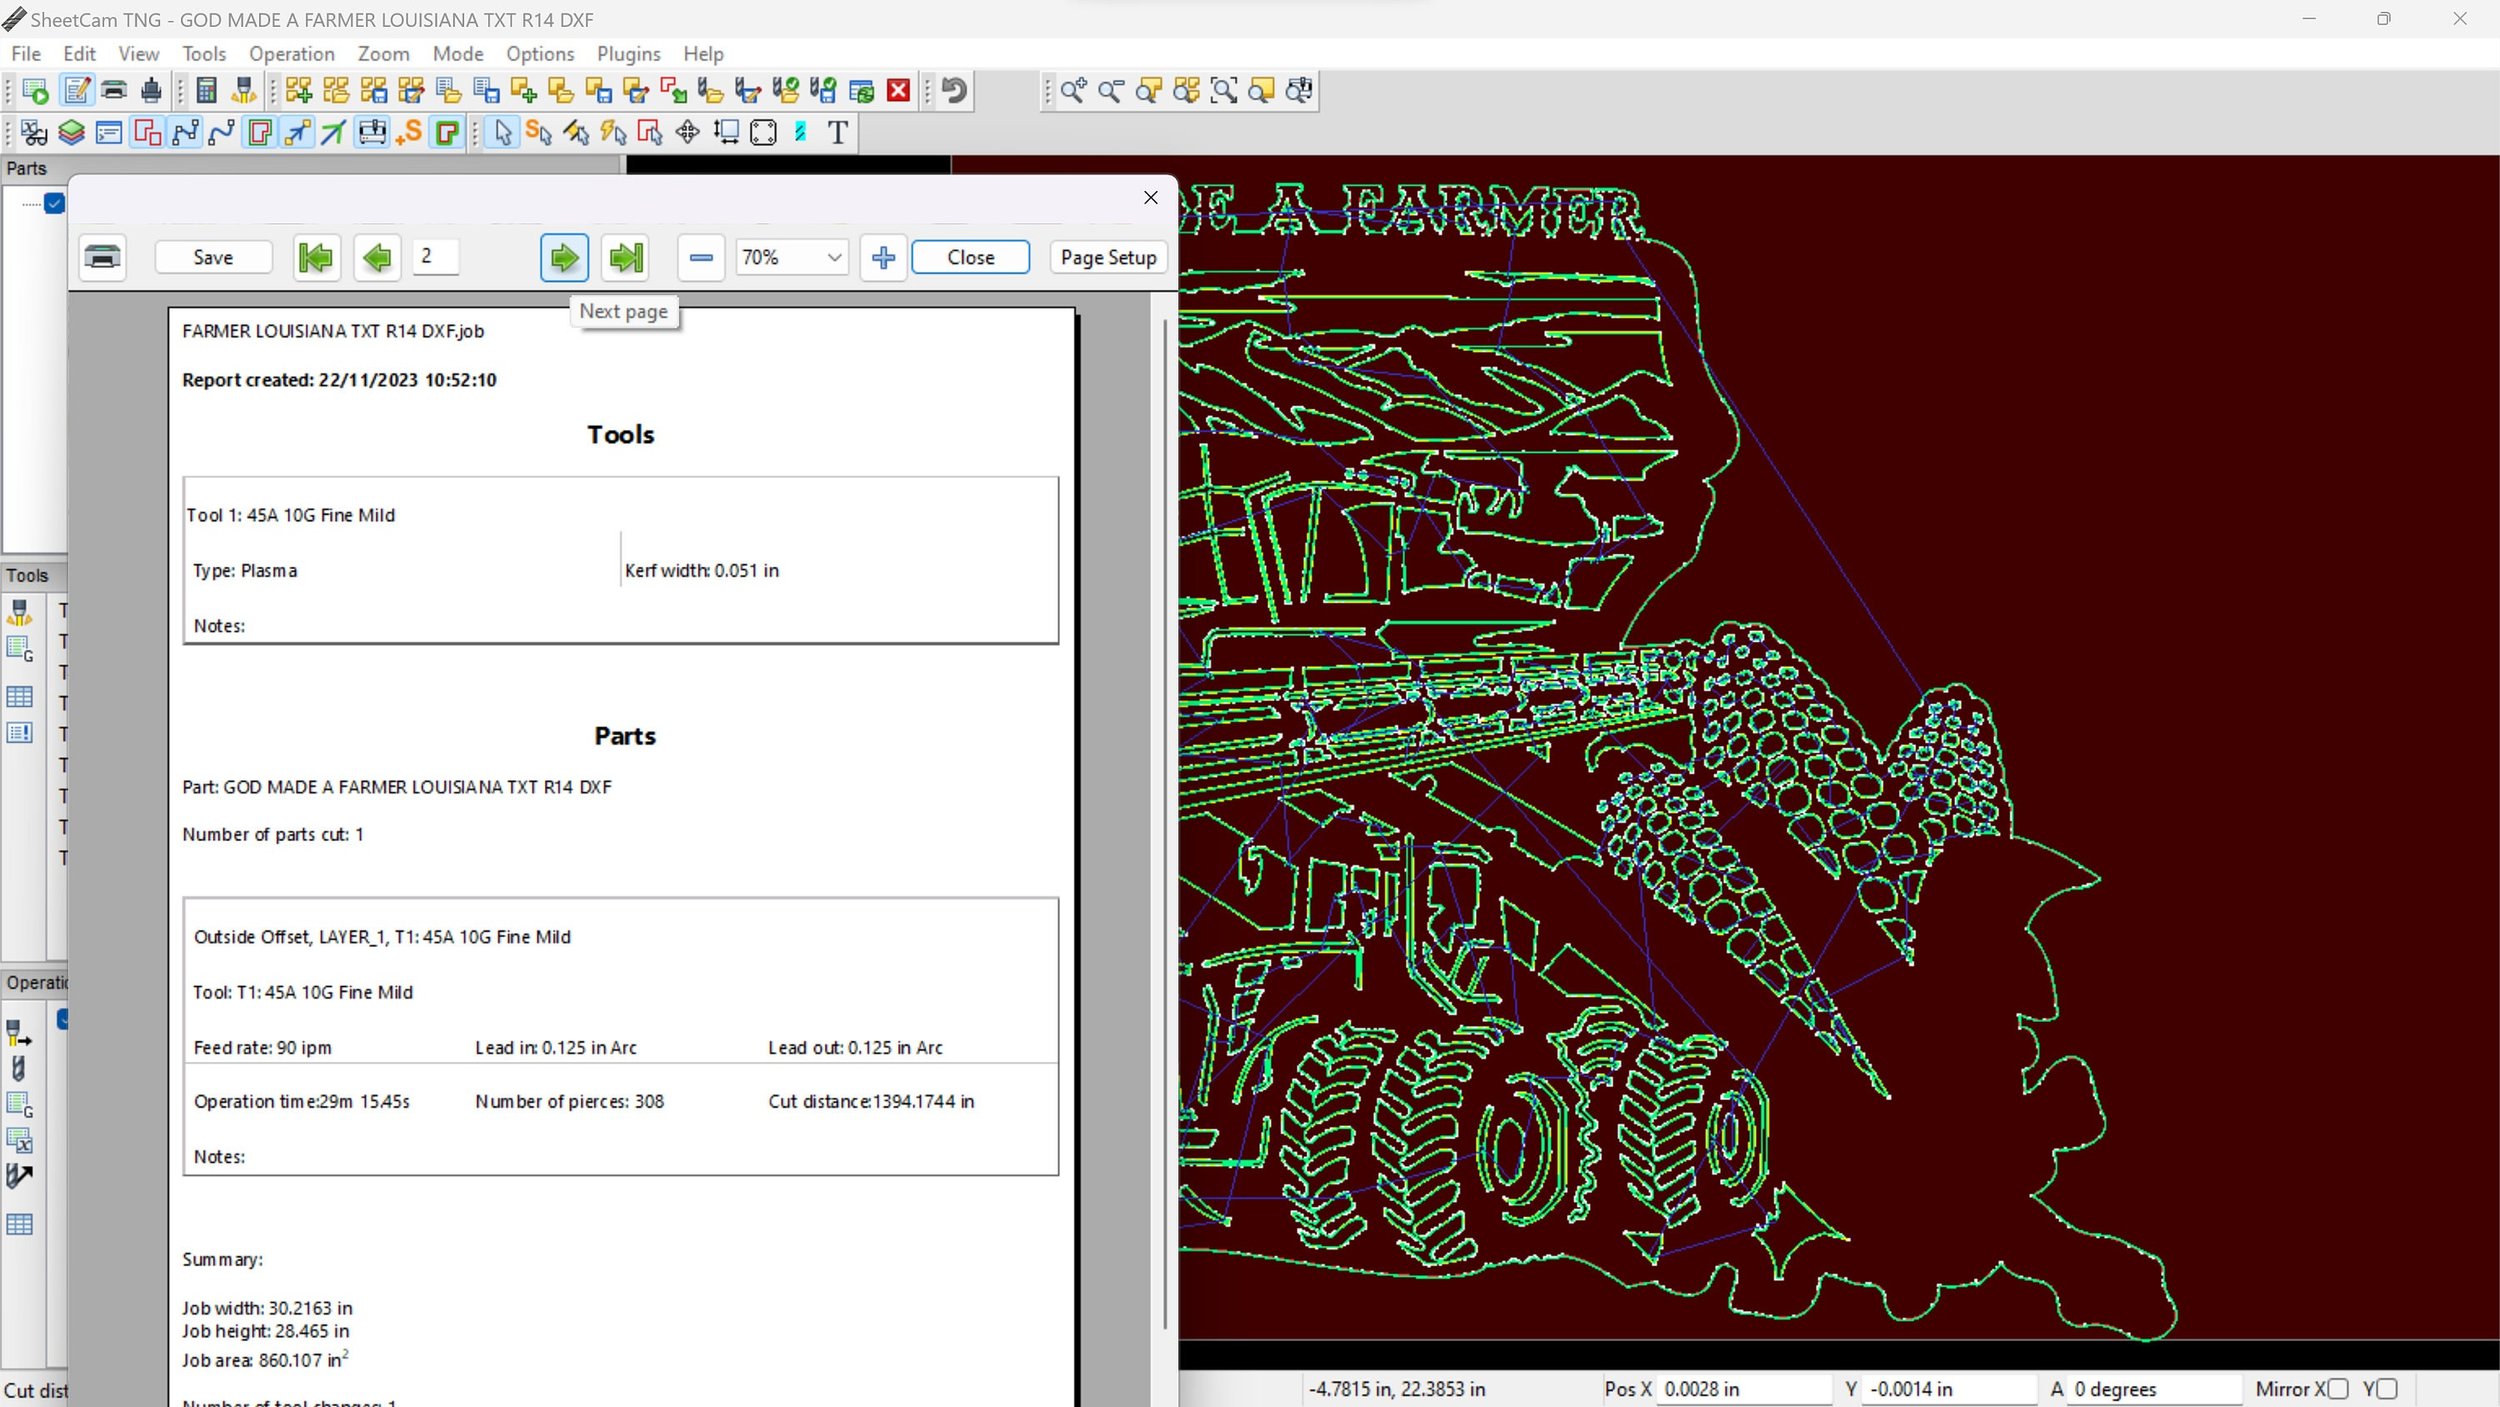Click the green rapid moves arrow icon
The width and height of the screenshot is (2500, 1407).
coord(333,132)
